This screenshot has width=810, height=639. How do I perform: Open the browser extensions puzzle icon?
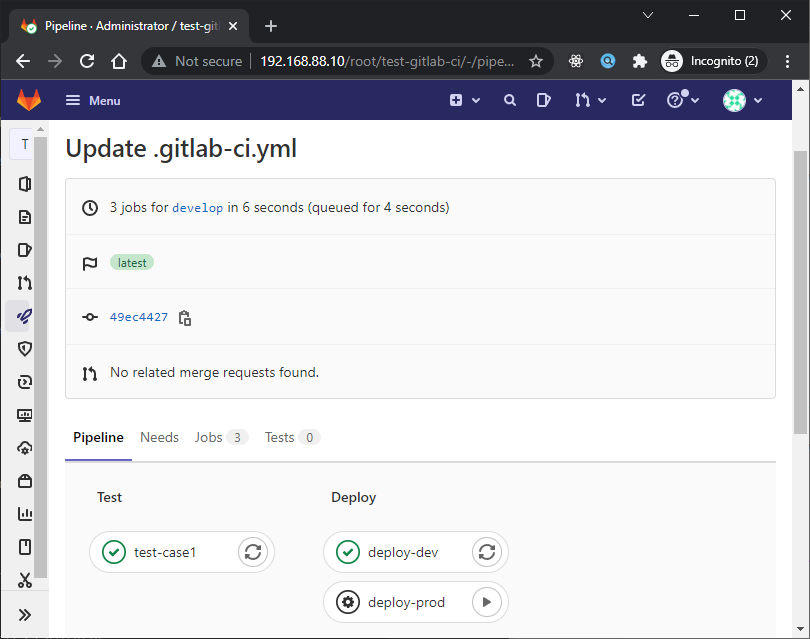pyautogui.click(x=640, y=61)
